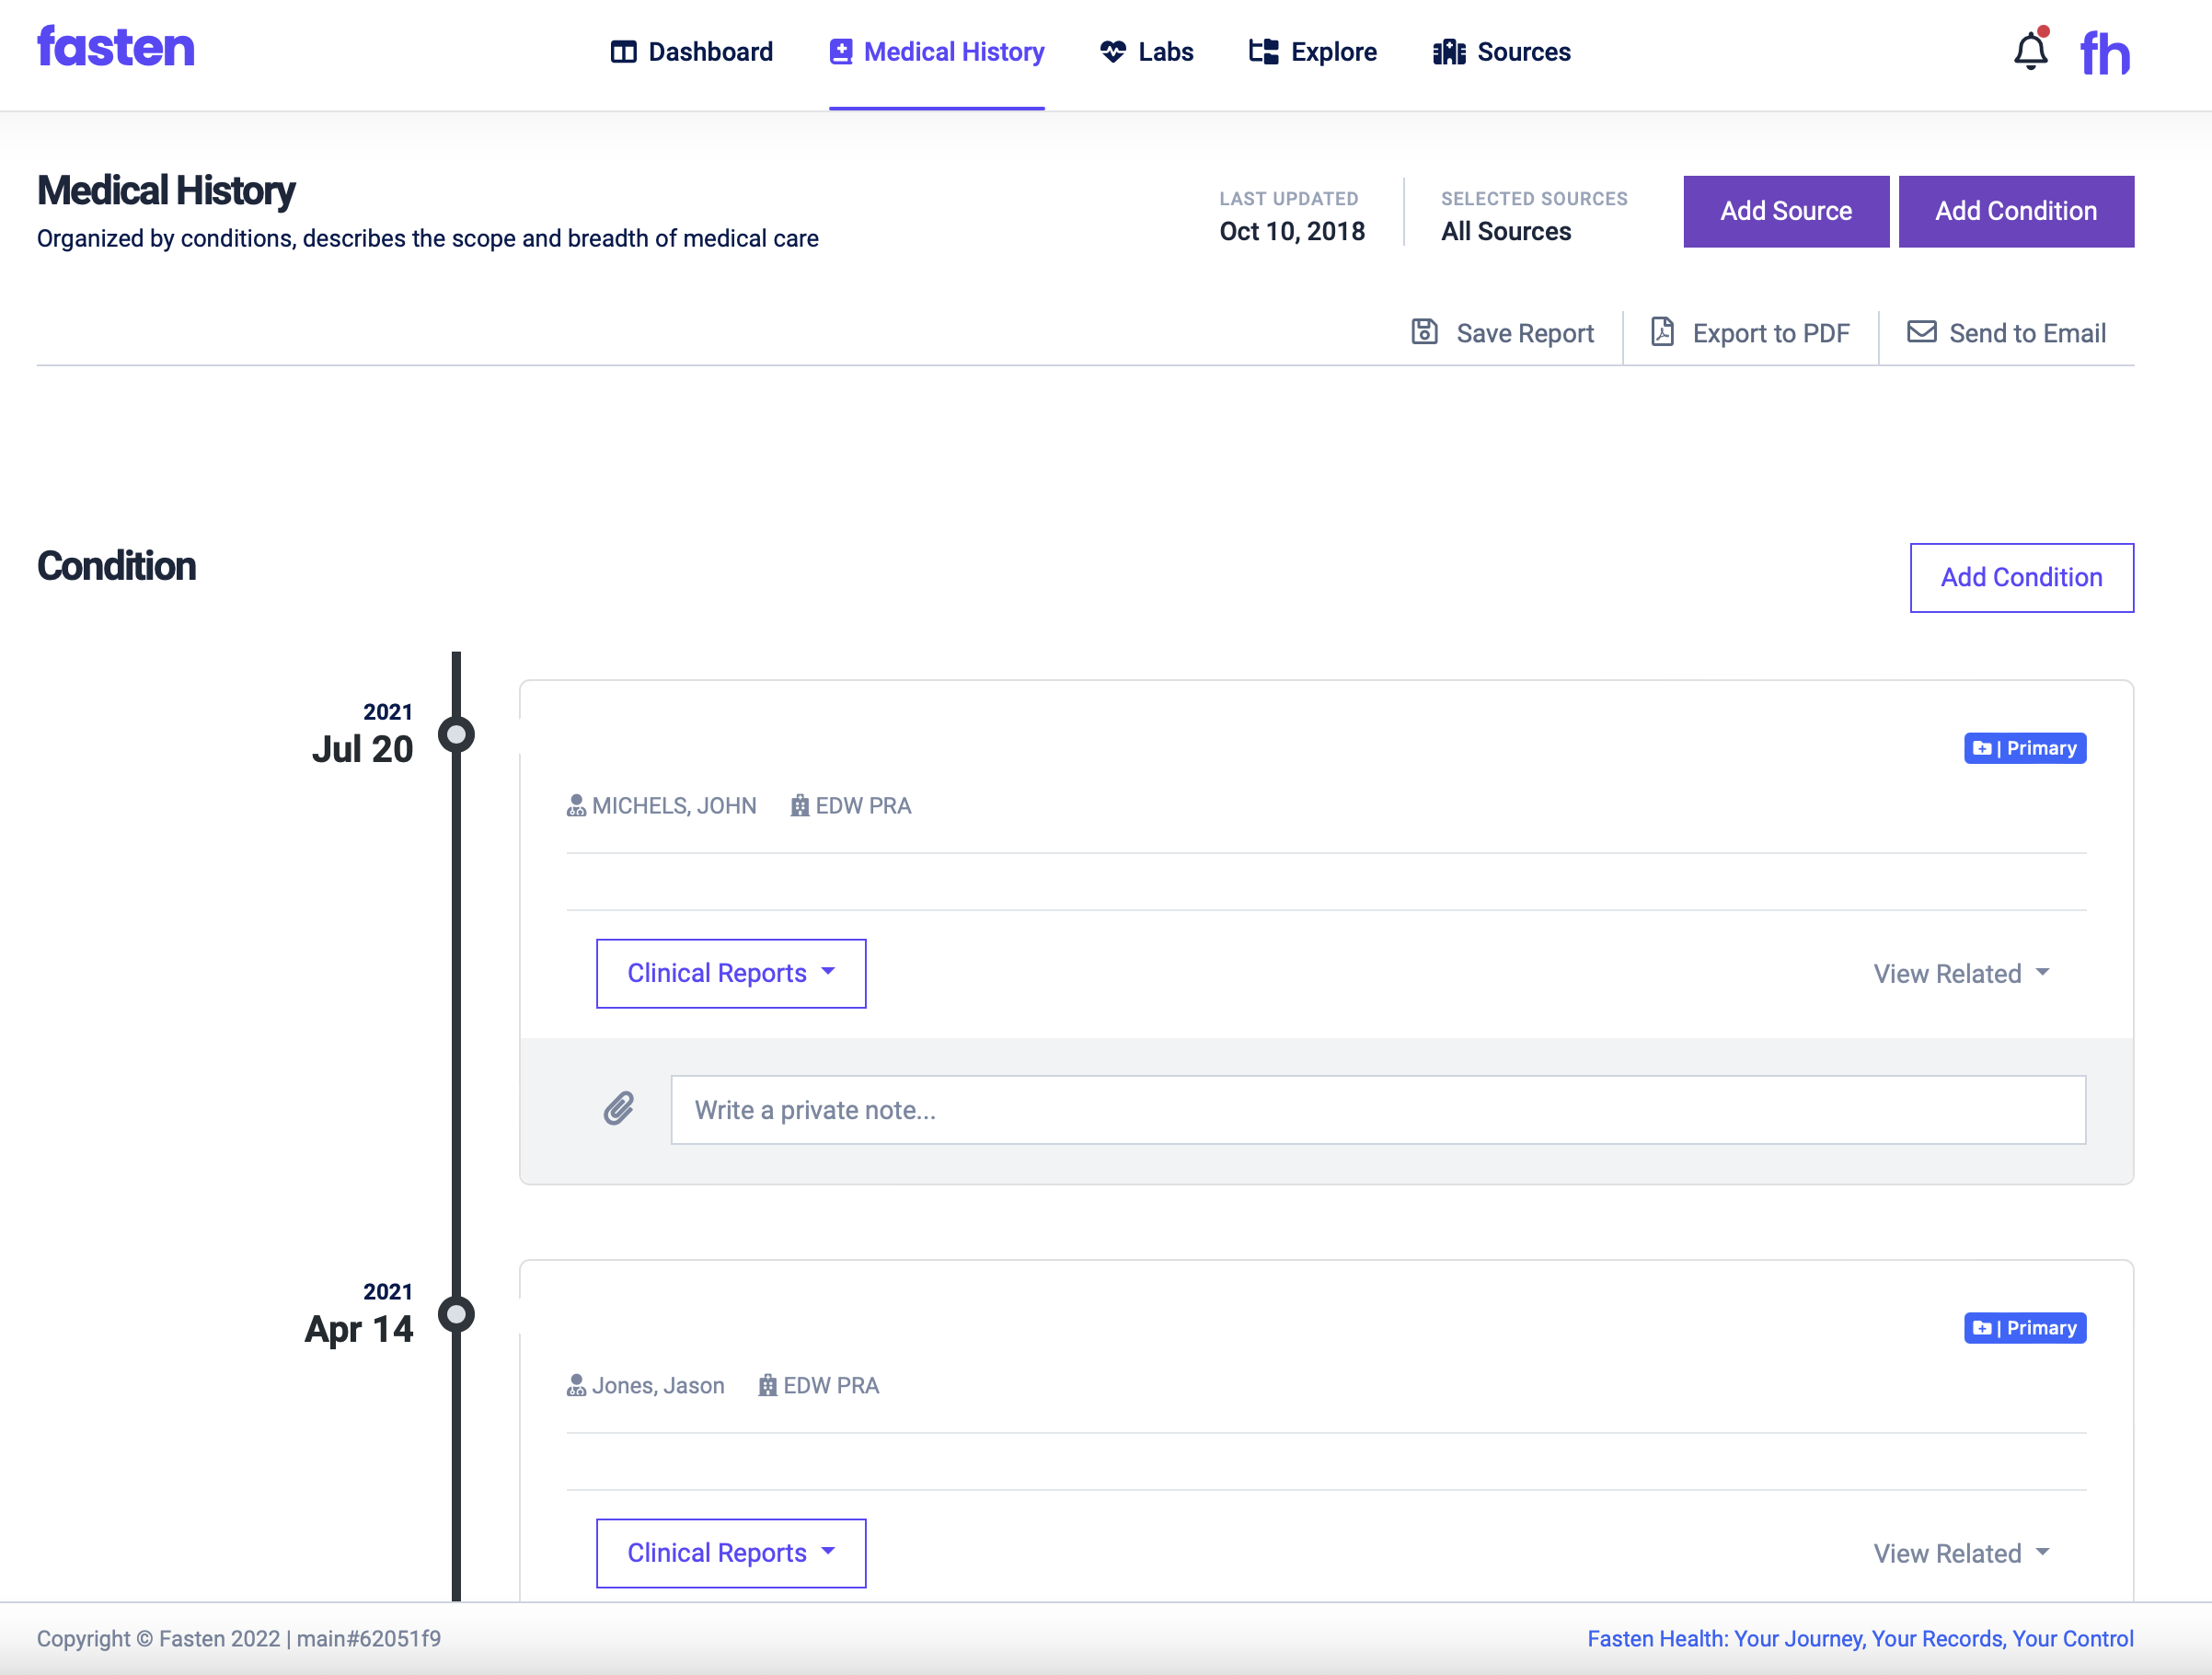This screenshot has height=1675, width=2212.
Task: Open Clinical Reports dropdown for Apr 14
Action: (x=730, y=1553)
